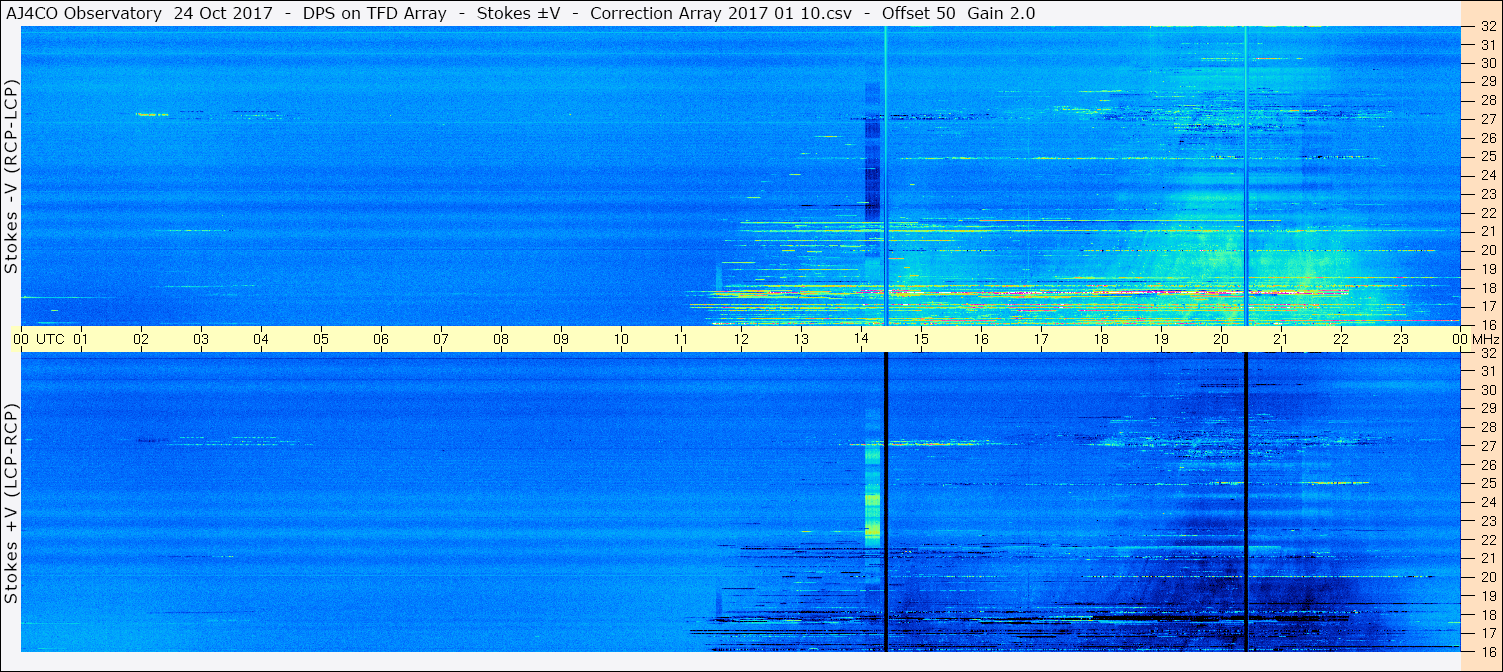This screenshot has width=1503, height=672.
Task: Click 25 MHz label in Stokes -V panel
Action: tap(1488, 157)
